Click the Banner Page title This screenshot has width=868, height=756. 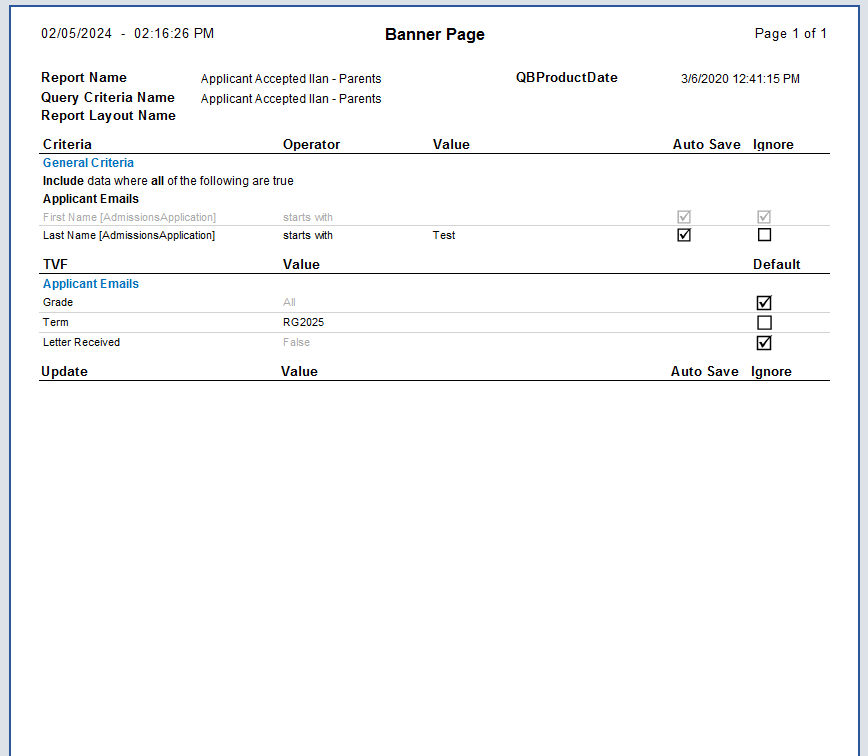coord(435,34)
